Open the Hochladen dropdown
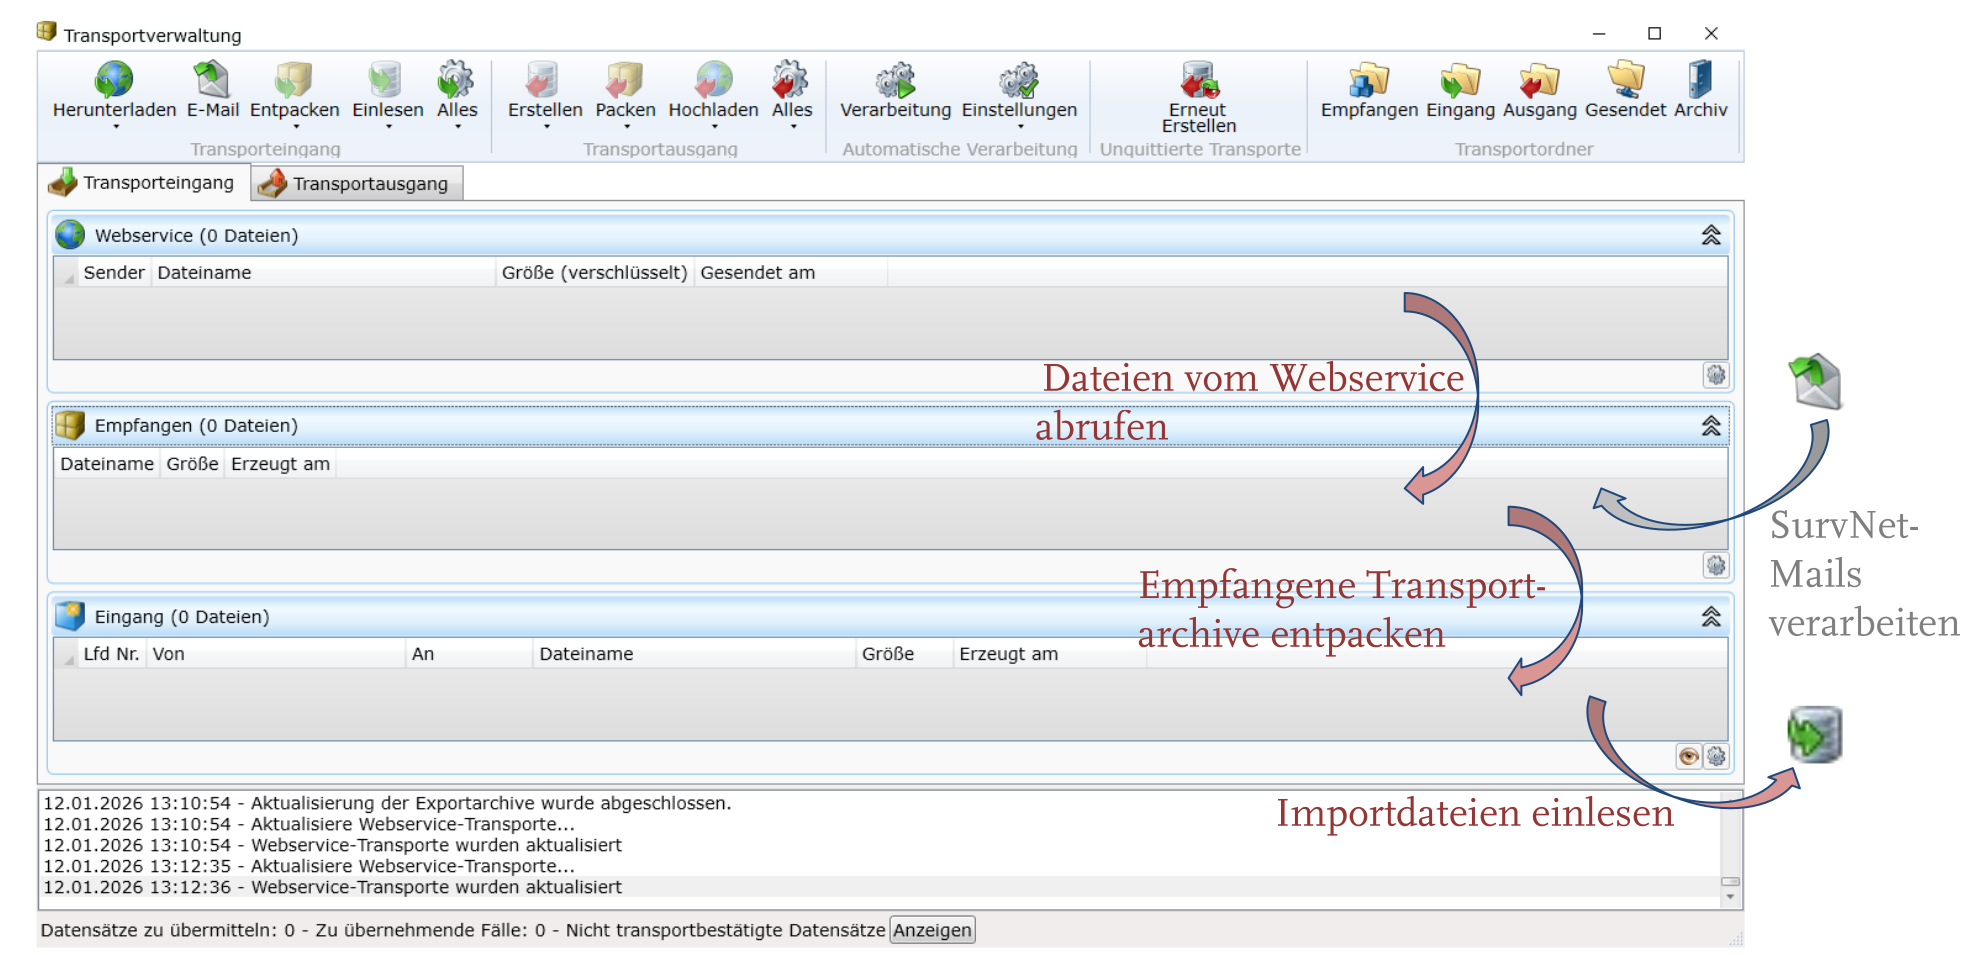1987x955 pixels. coord(714,127)
